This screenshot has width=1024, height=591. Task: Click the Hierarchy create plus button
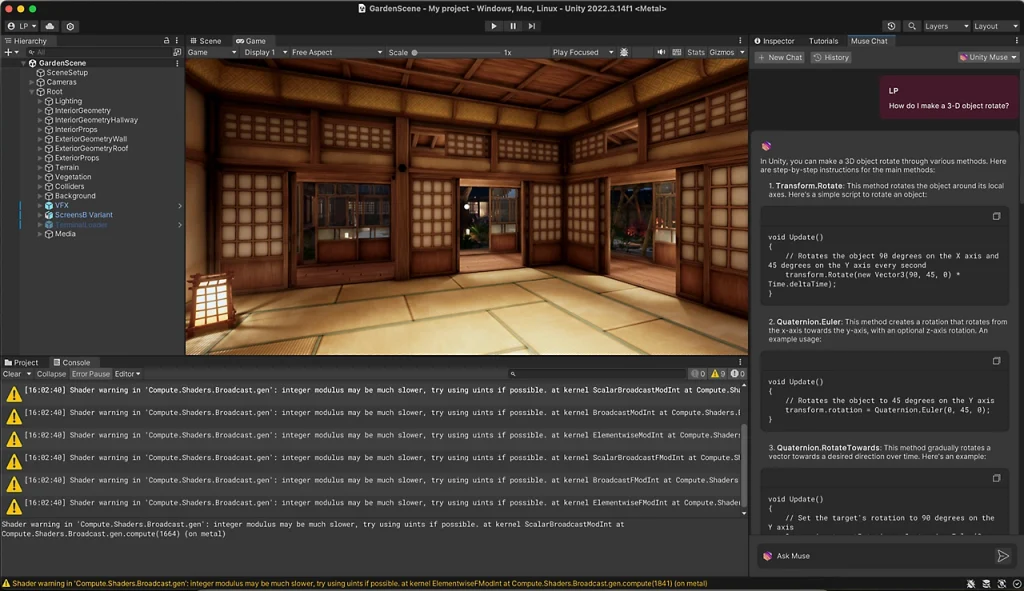(11, 52)
